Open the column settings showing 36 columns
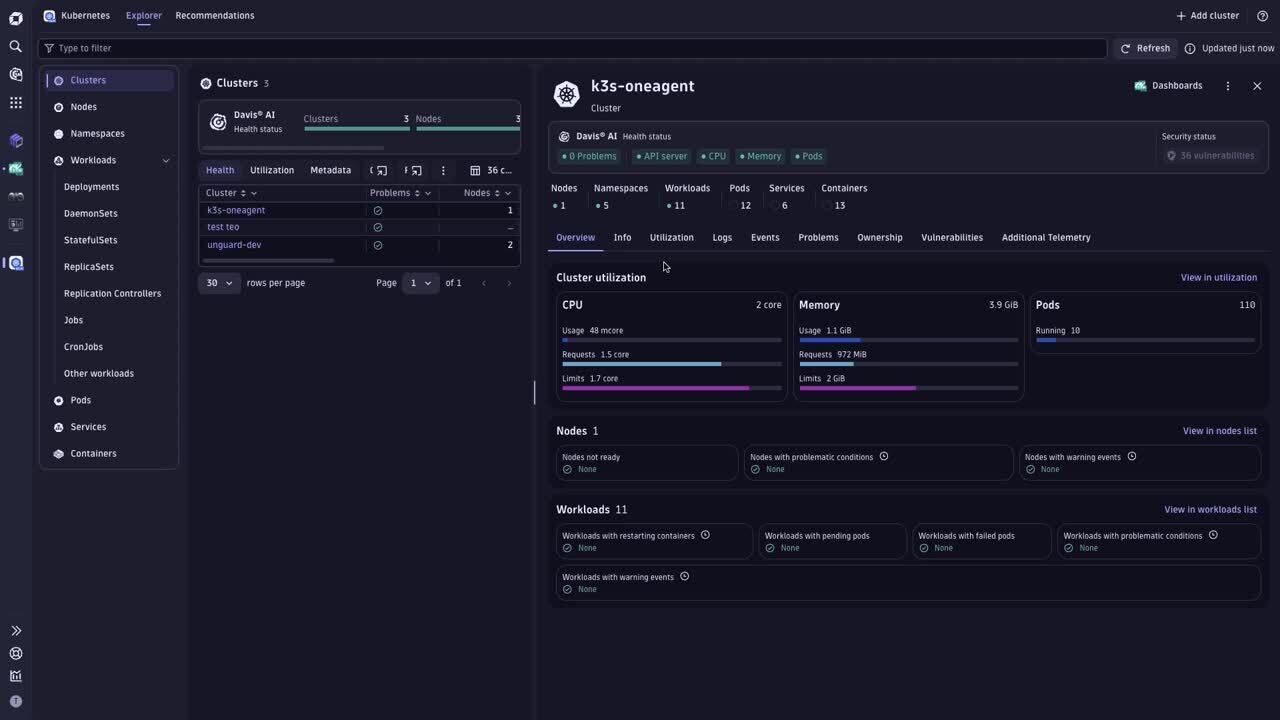1280x720 pixels. tap(491, 170)
